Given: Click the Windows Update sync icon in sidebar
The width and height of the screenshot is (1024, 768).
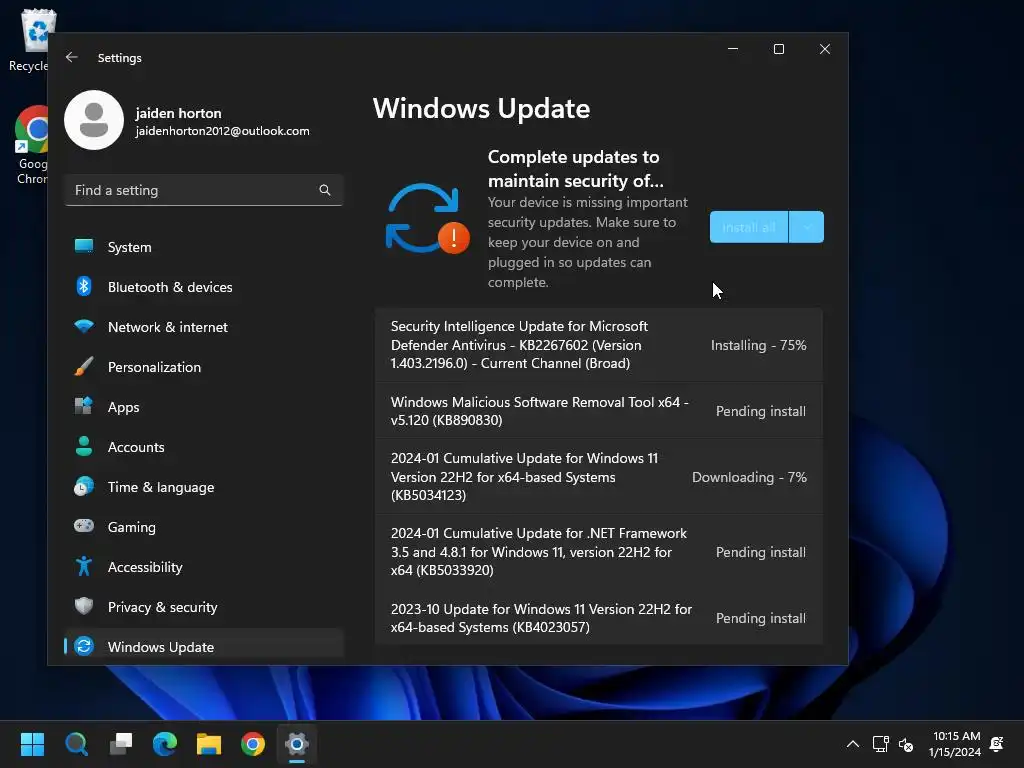Looking at the screenshot, I should 84,646.
